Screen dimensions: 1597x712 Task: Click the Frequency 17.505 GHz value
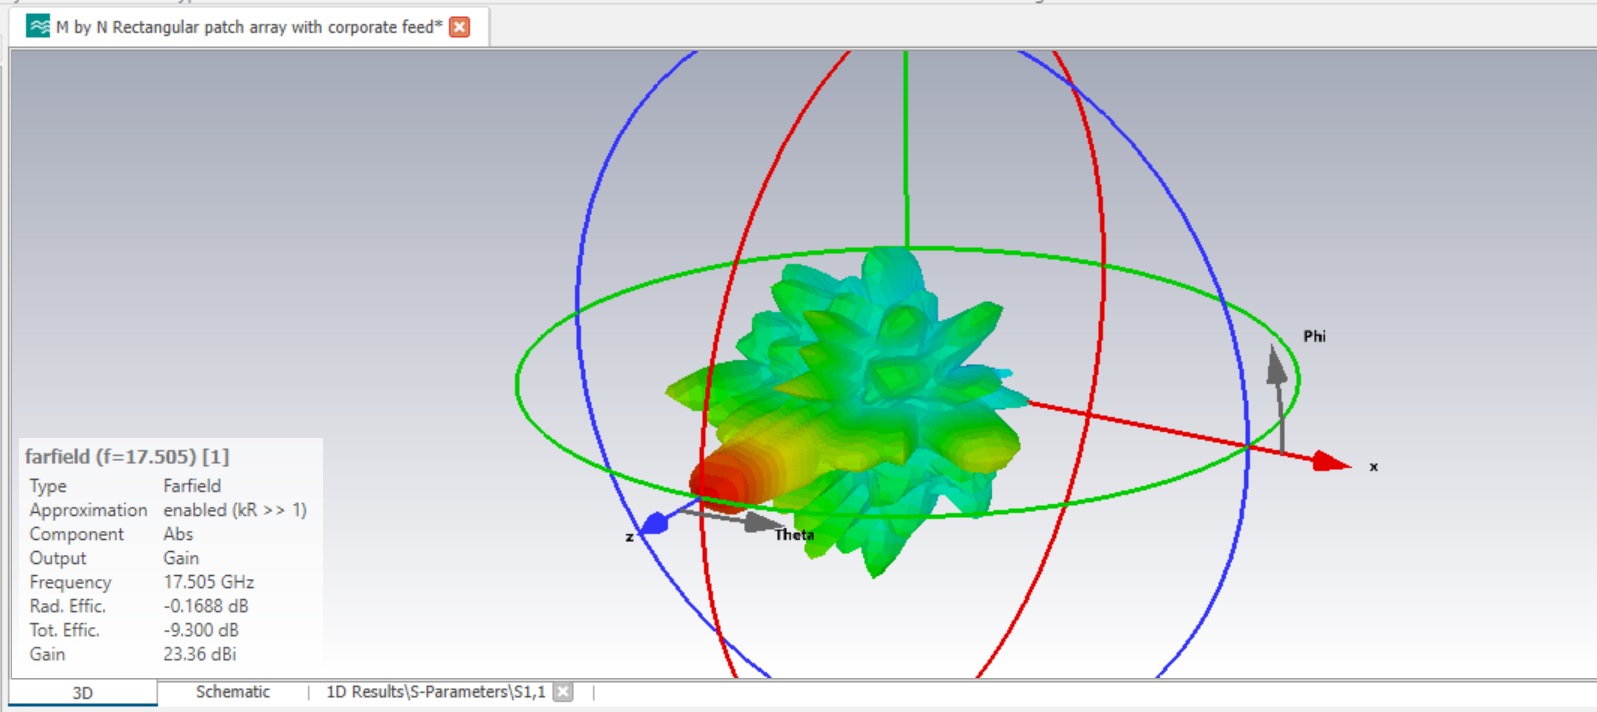click(x=208, y=582)
